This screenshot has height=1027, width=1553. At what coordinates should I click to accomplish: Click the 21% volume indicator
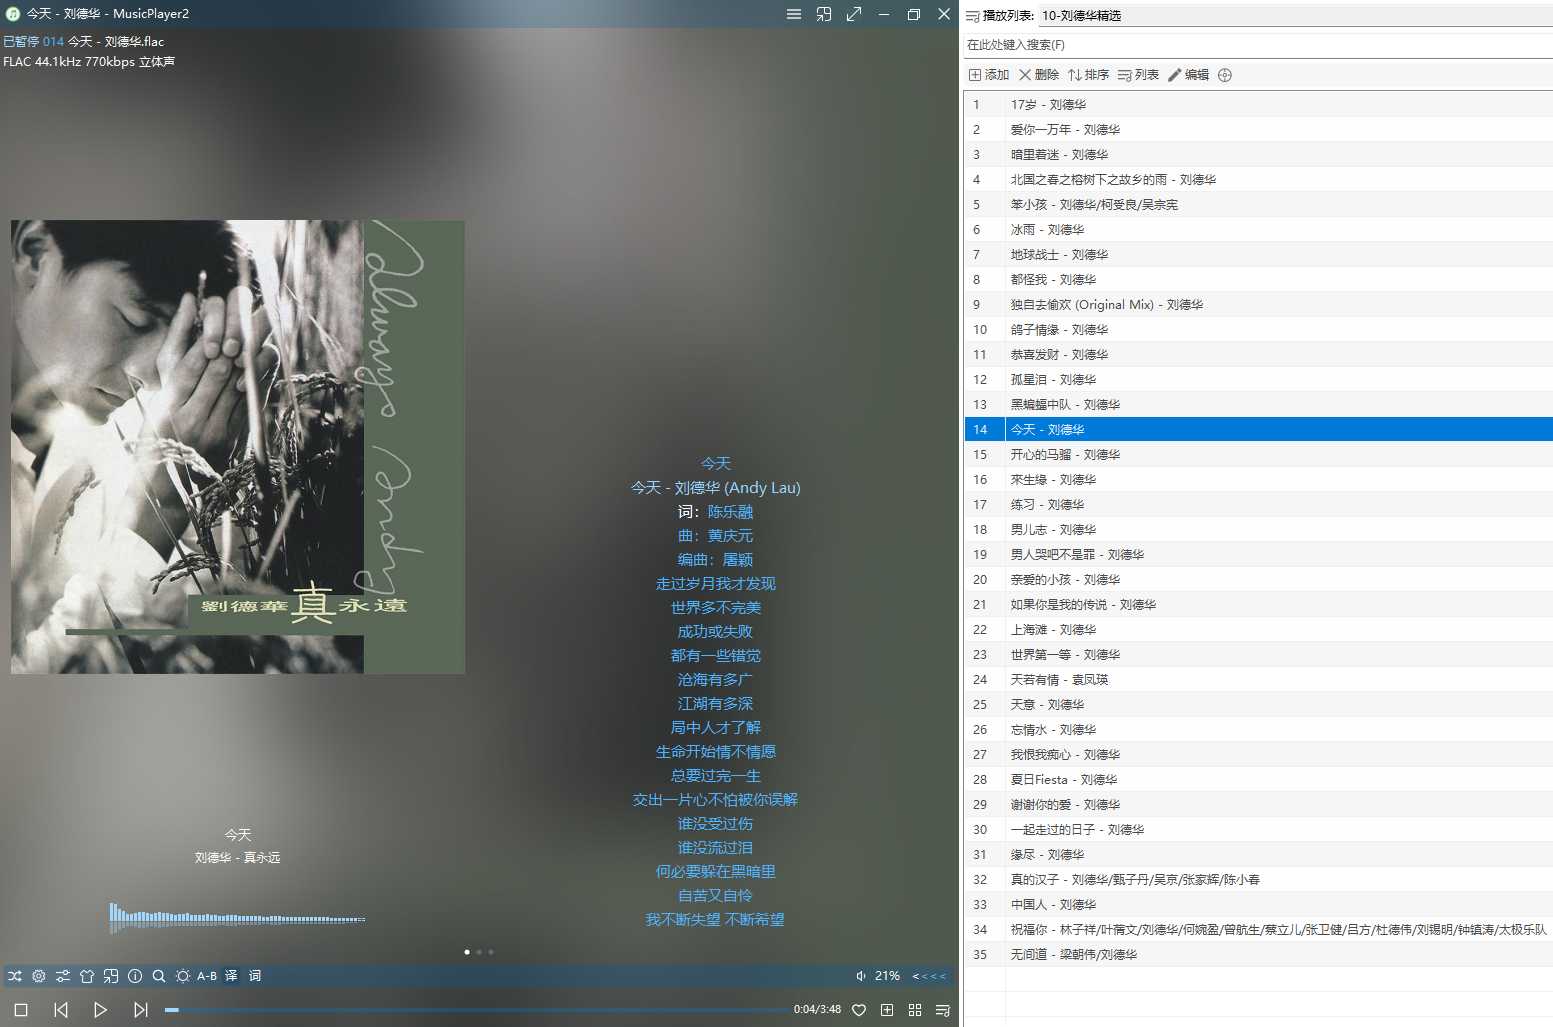[x=887, y=976]
